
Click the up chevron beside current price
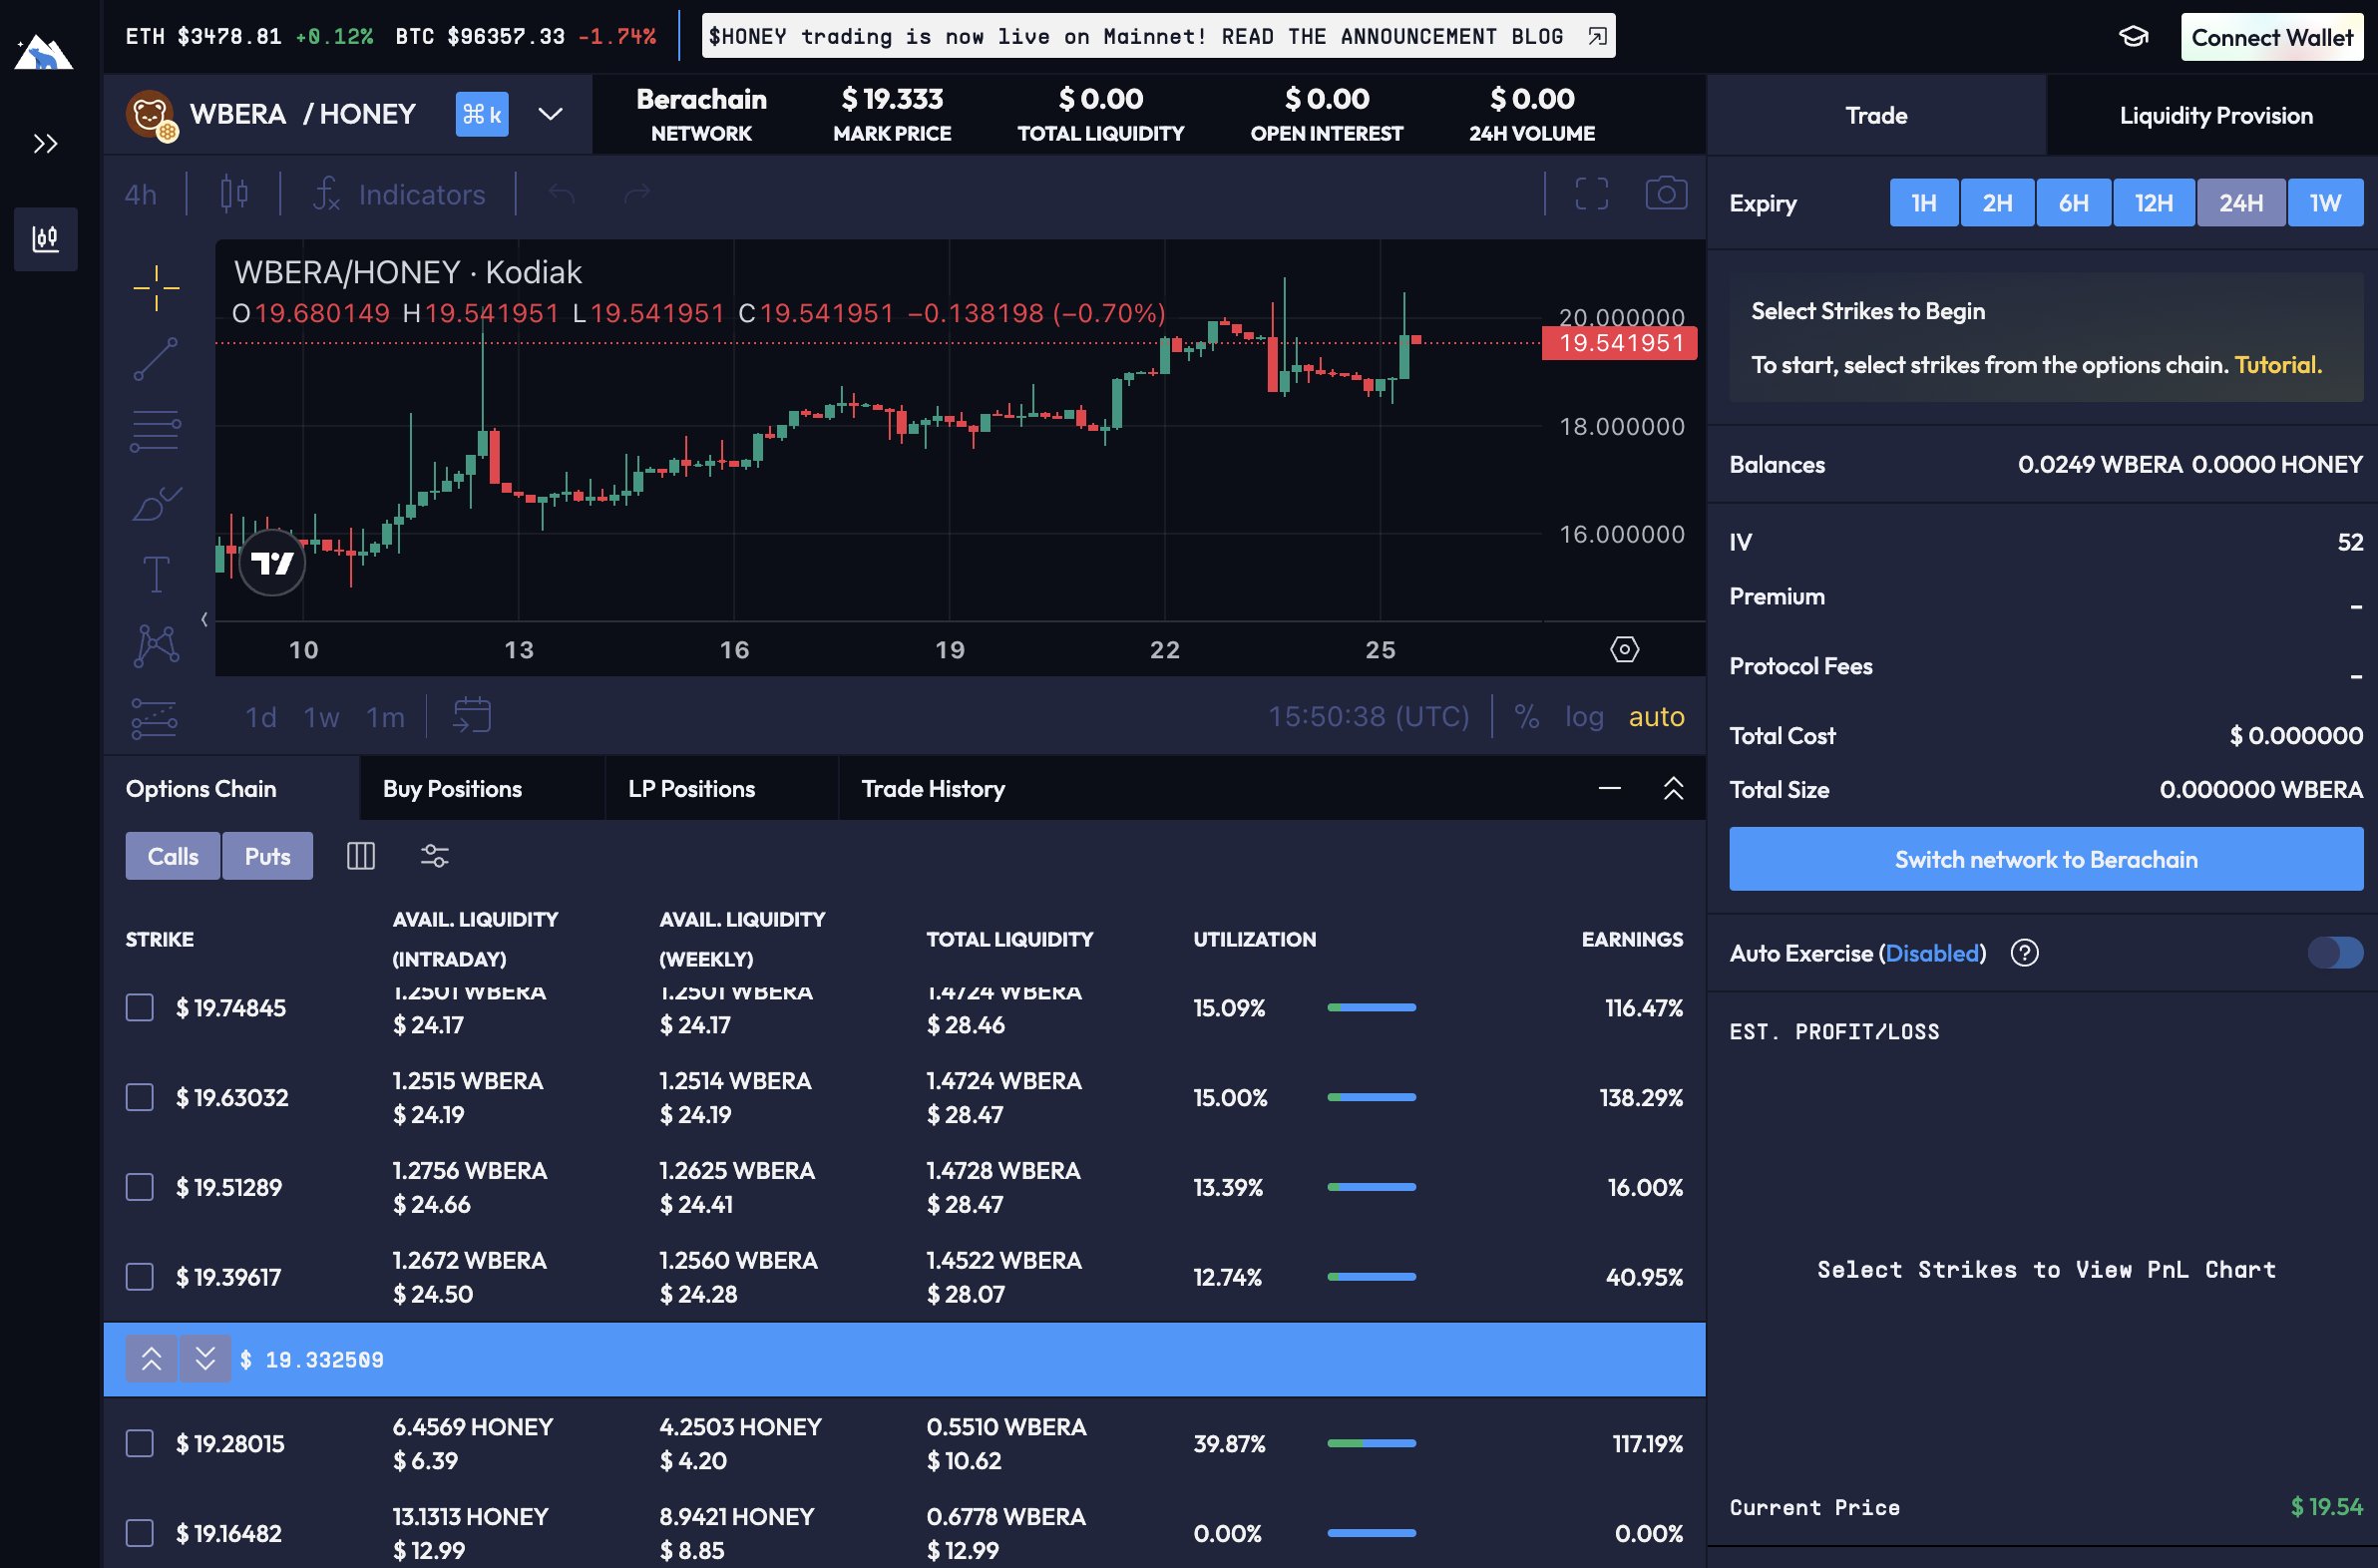click(151, 1359)
